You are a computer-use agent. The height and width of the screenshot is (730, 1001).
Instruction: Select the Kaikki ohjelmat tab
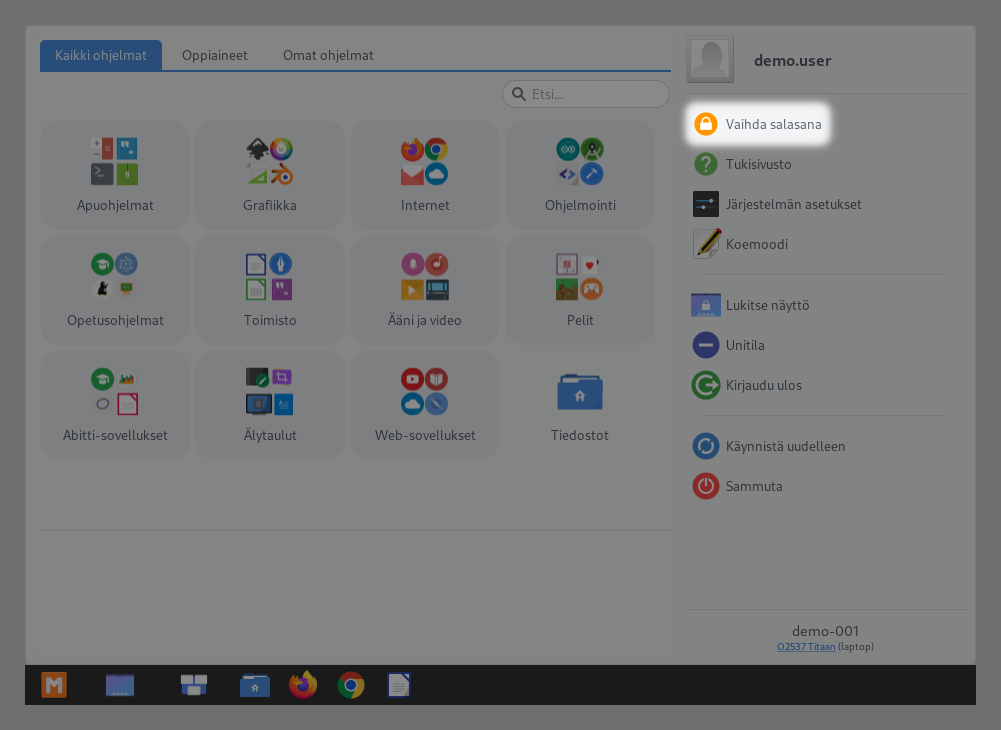[x=101, y=56]
